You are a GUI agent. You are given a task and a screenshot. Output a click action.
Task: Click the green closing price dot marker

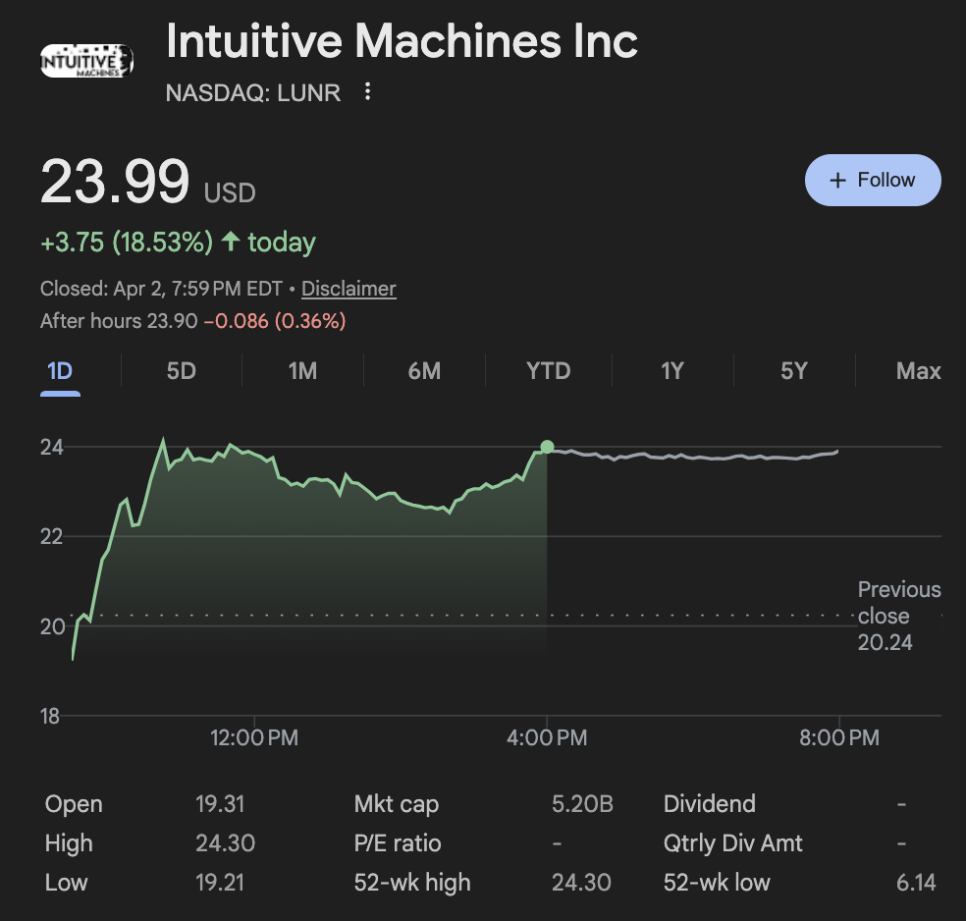[x=547, y=447]
